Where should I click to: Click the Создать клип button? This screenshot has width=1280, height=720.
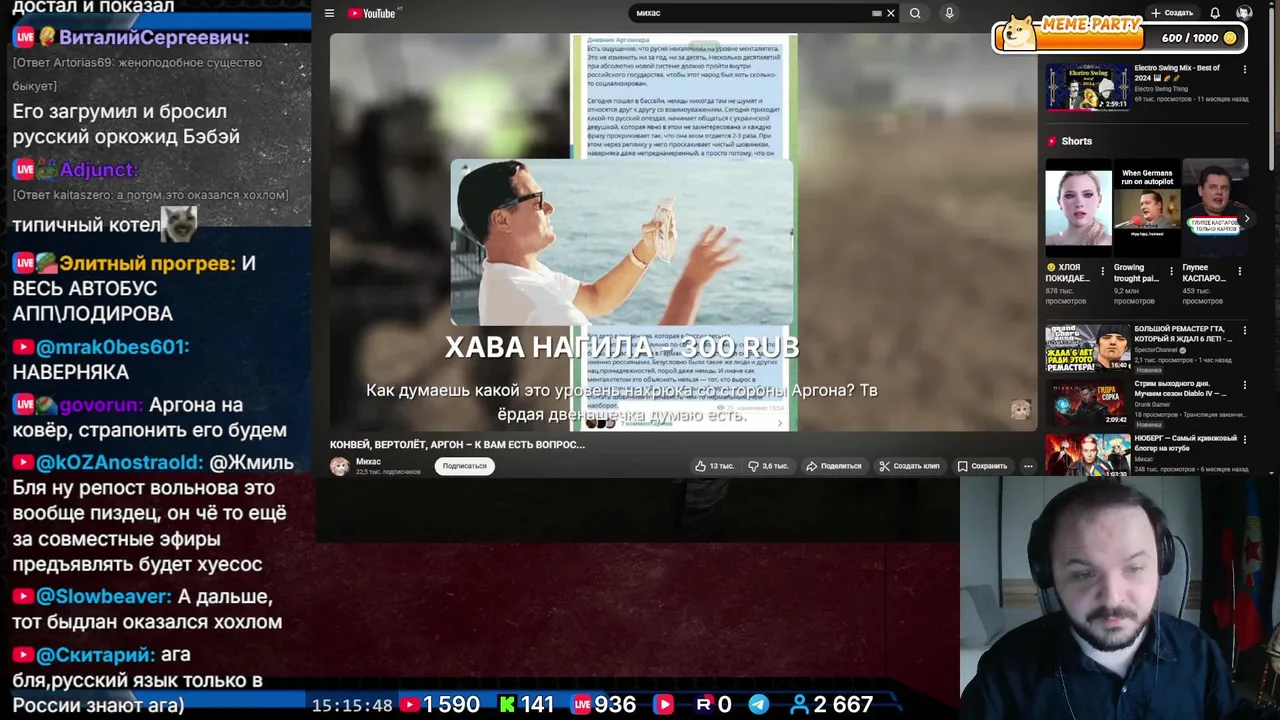point(909,466)
